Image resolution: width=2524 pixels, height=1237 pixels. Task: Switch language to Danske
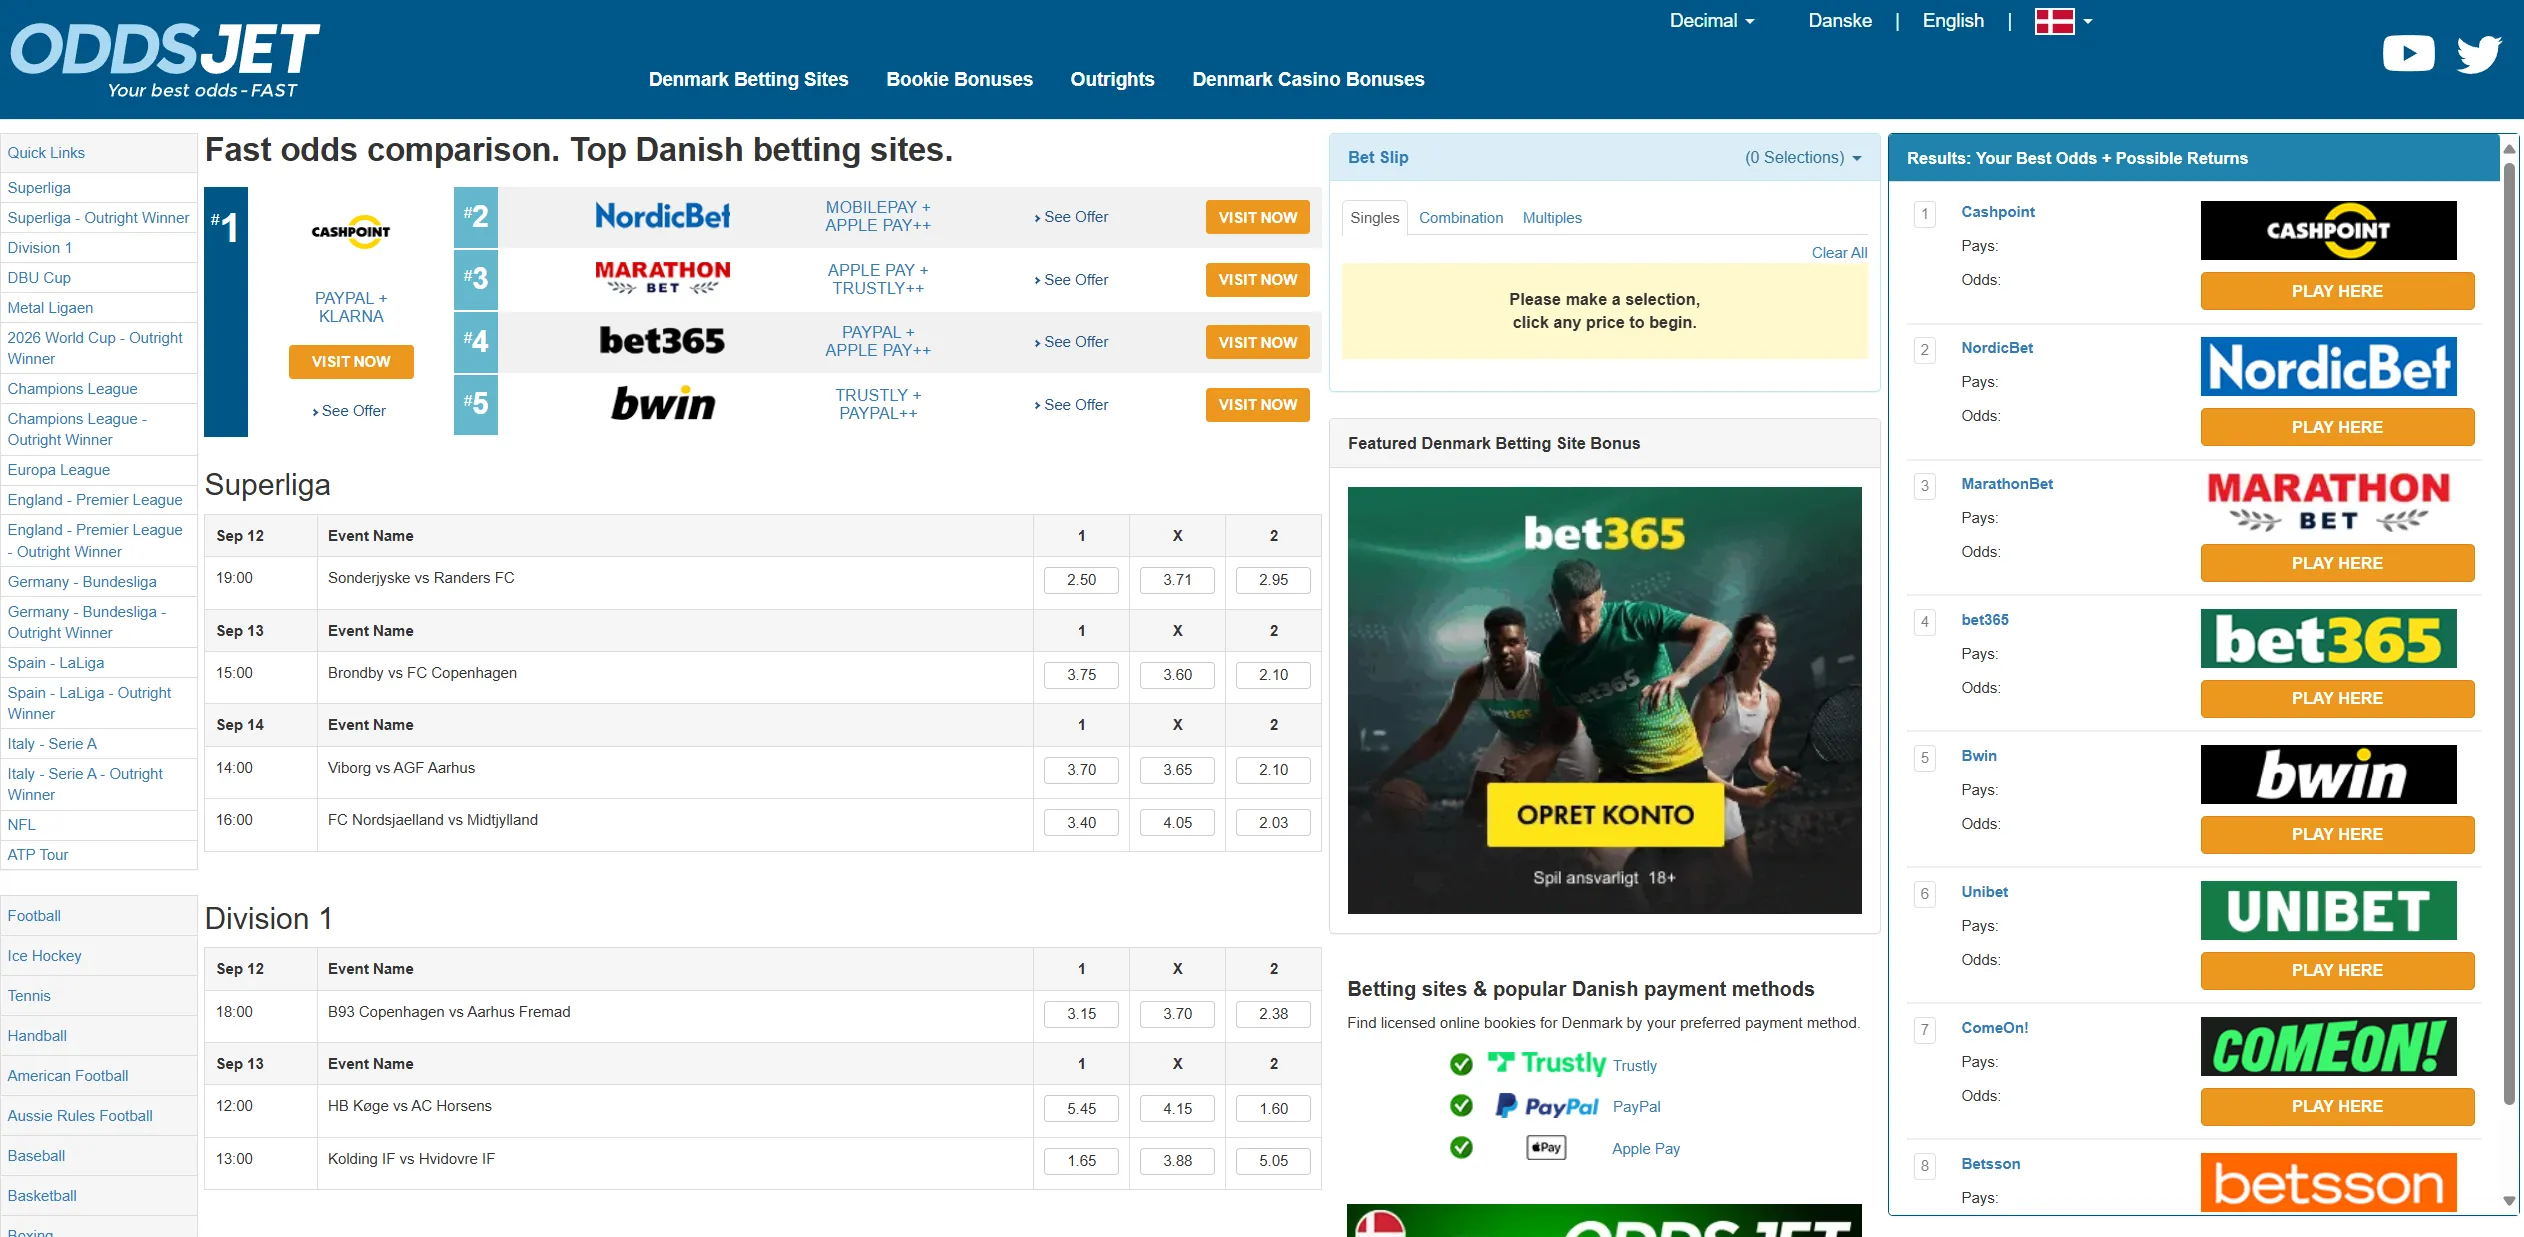[1839, 21]
